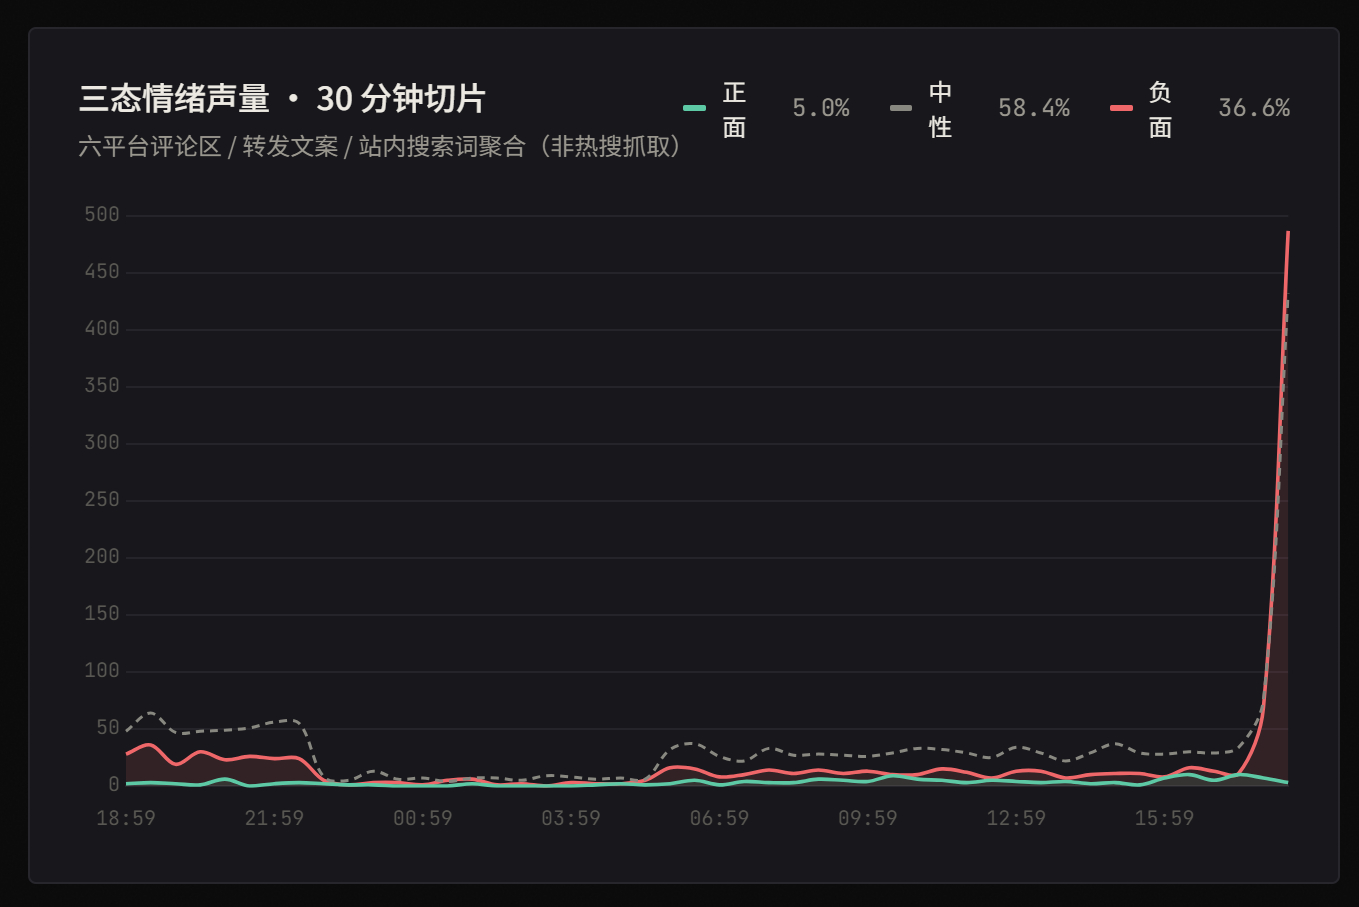Click the dashed neutral line's early peak near 60

coord(150,713)
